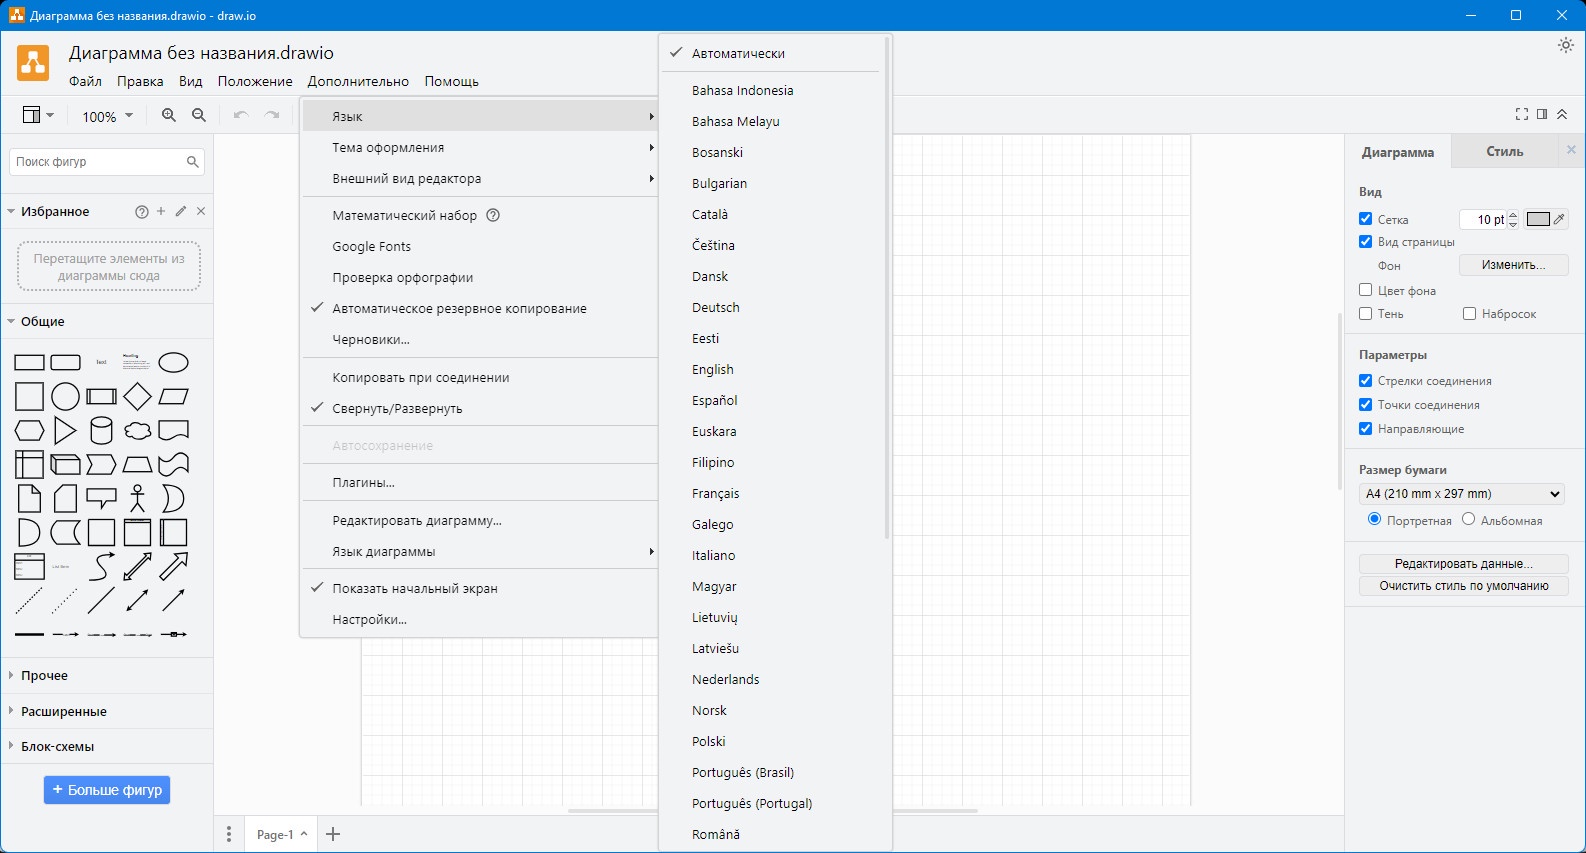Select the rectangle shape in Общие
The height and width of the screenshot is (853, 1586).
(x=29, y=362)
